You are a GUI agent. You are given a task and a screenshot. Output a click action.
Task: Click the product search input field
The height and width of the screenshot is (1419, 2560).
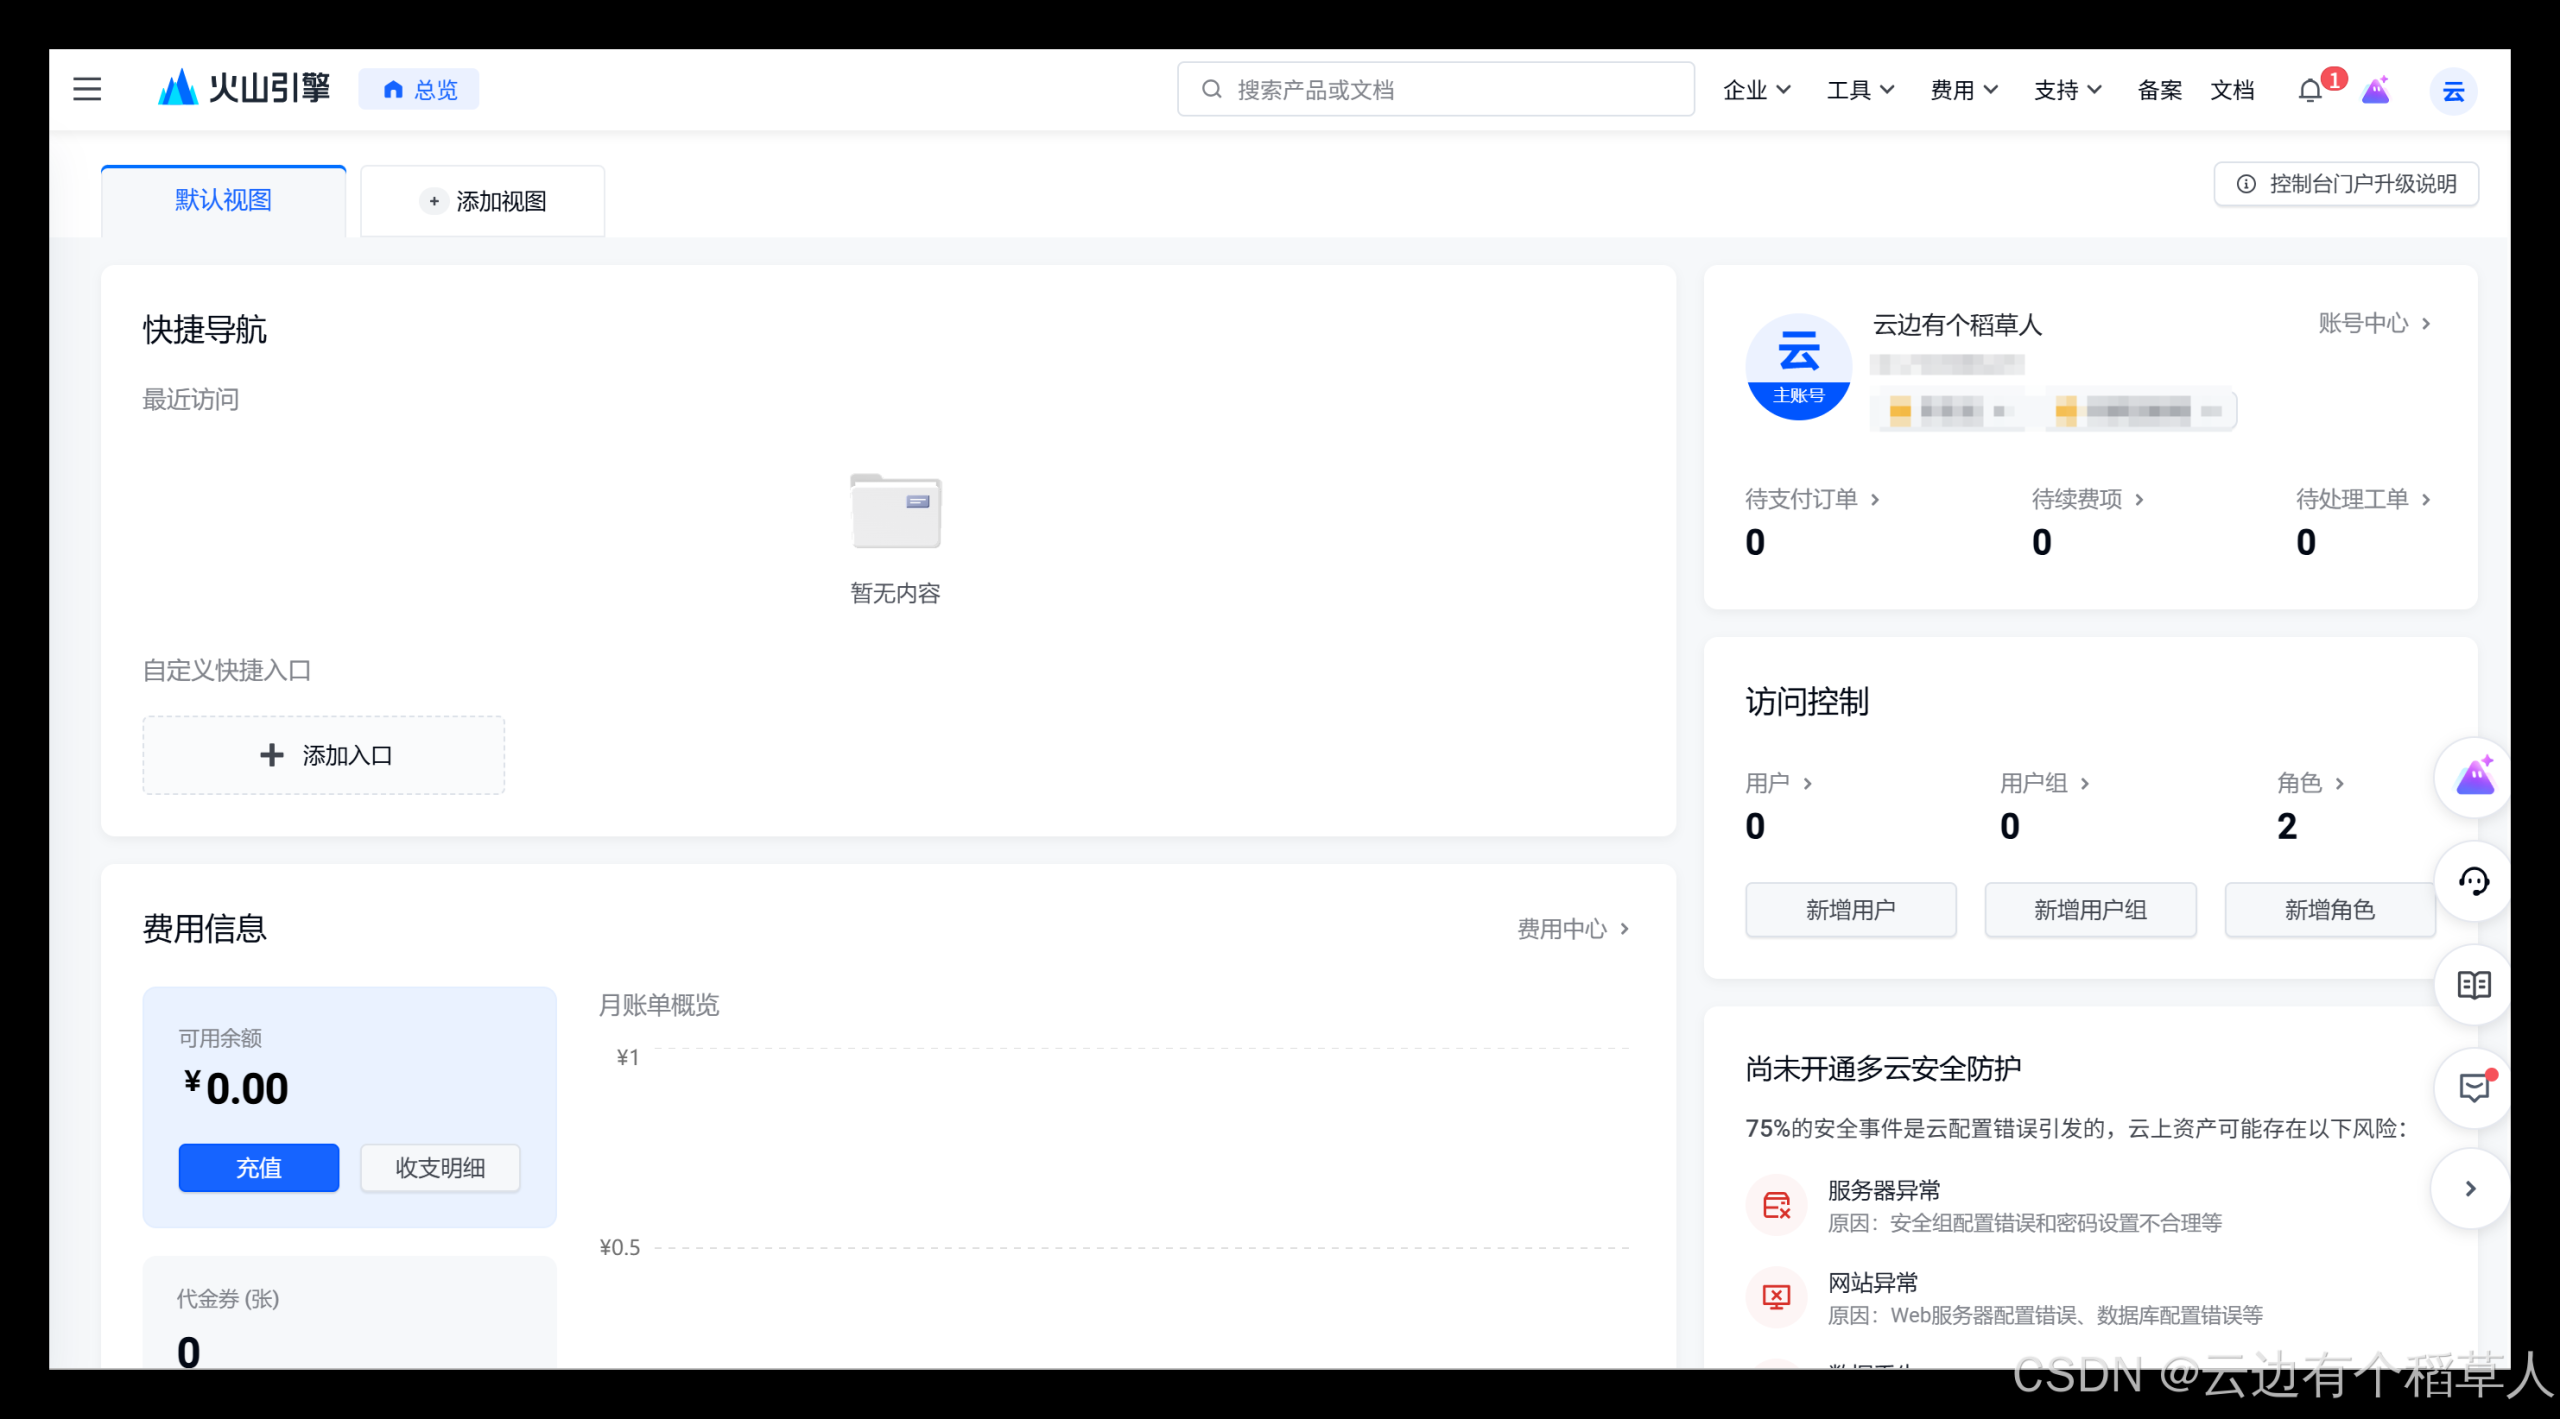point(1434,89)
